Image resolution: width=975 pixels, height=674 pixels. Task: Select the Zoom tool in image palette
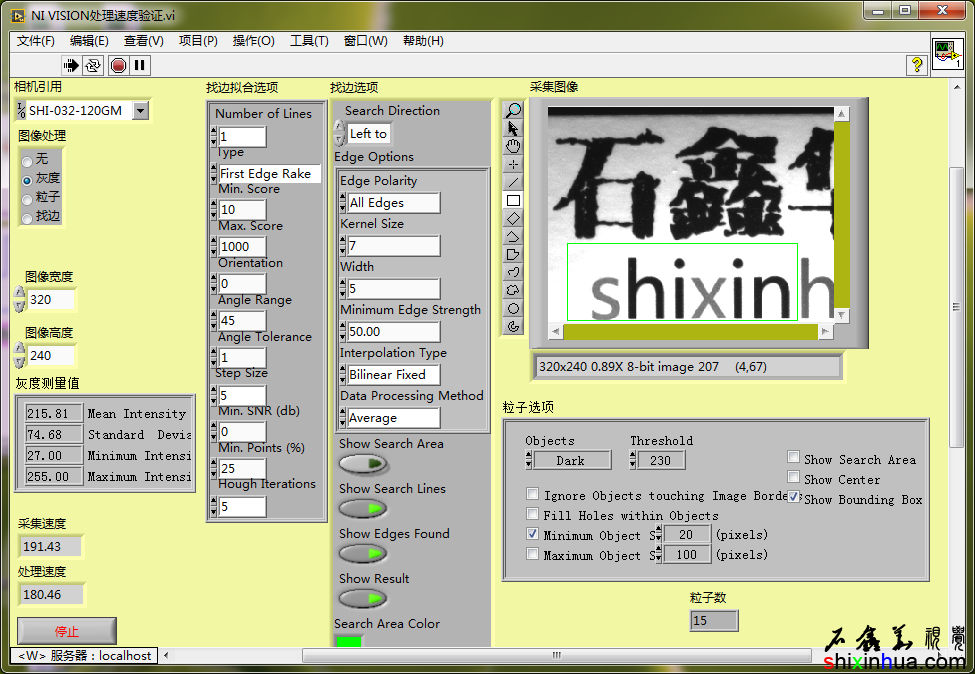[514, 111]
